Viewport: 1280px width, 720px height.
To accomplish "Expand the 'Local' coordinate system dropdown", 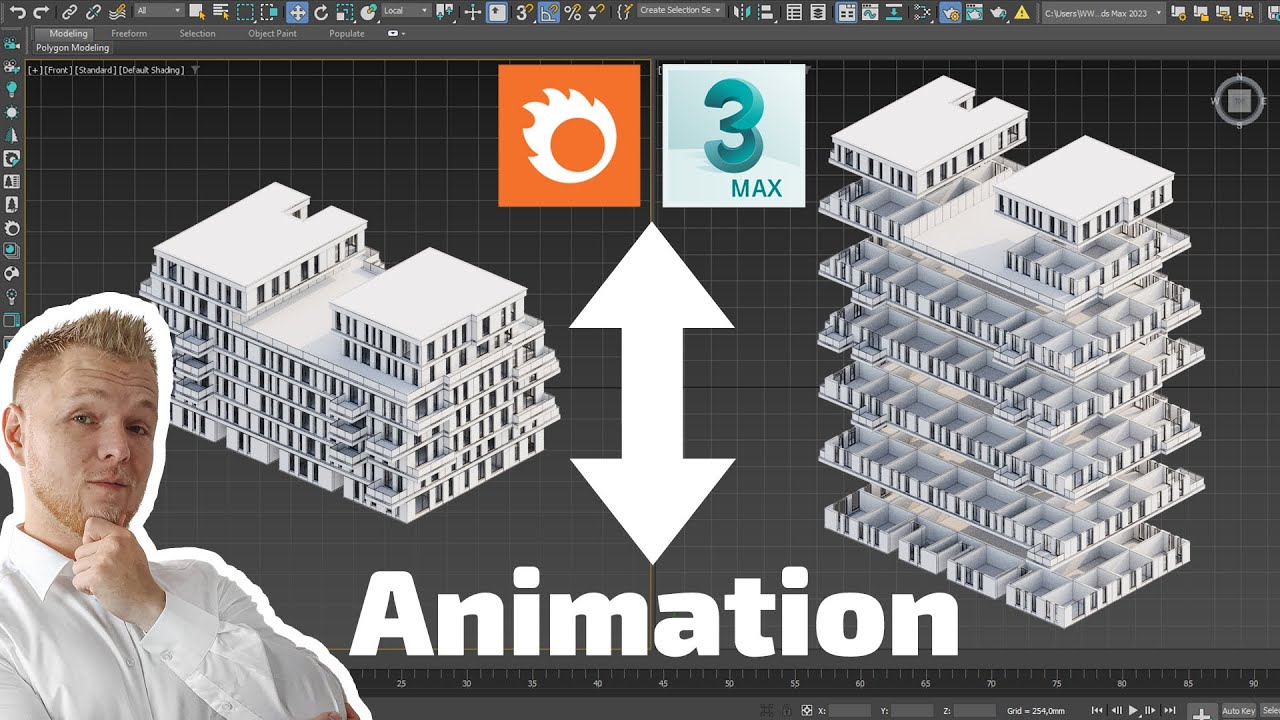I will click(x=406, y=11).
